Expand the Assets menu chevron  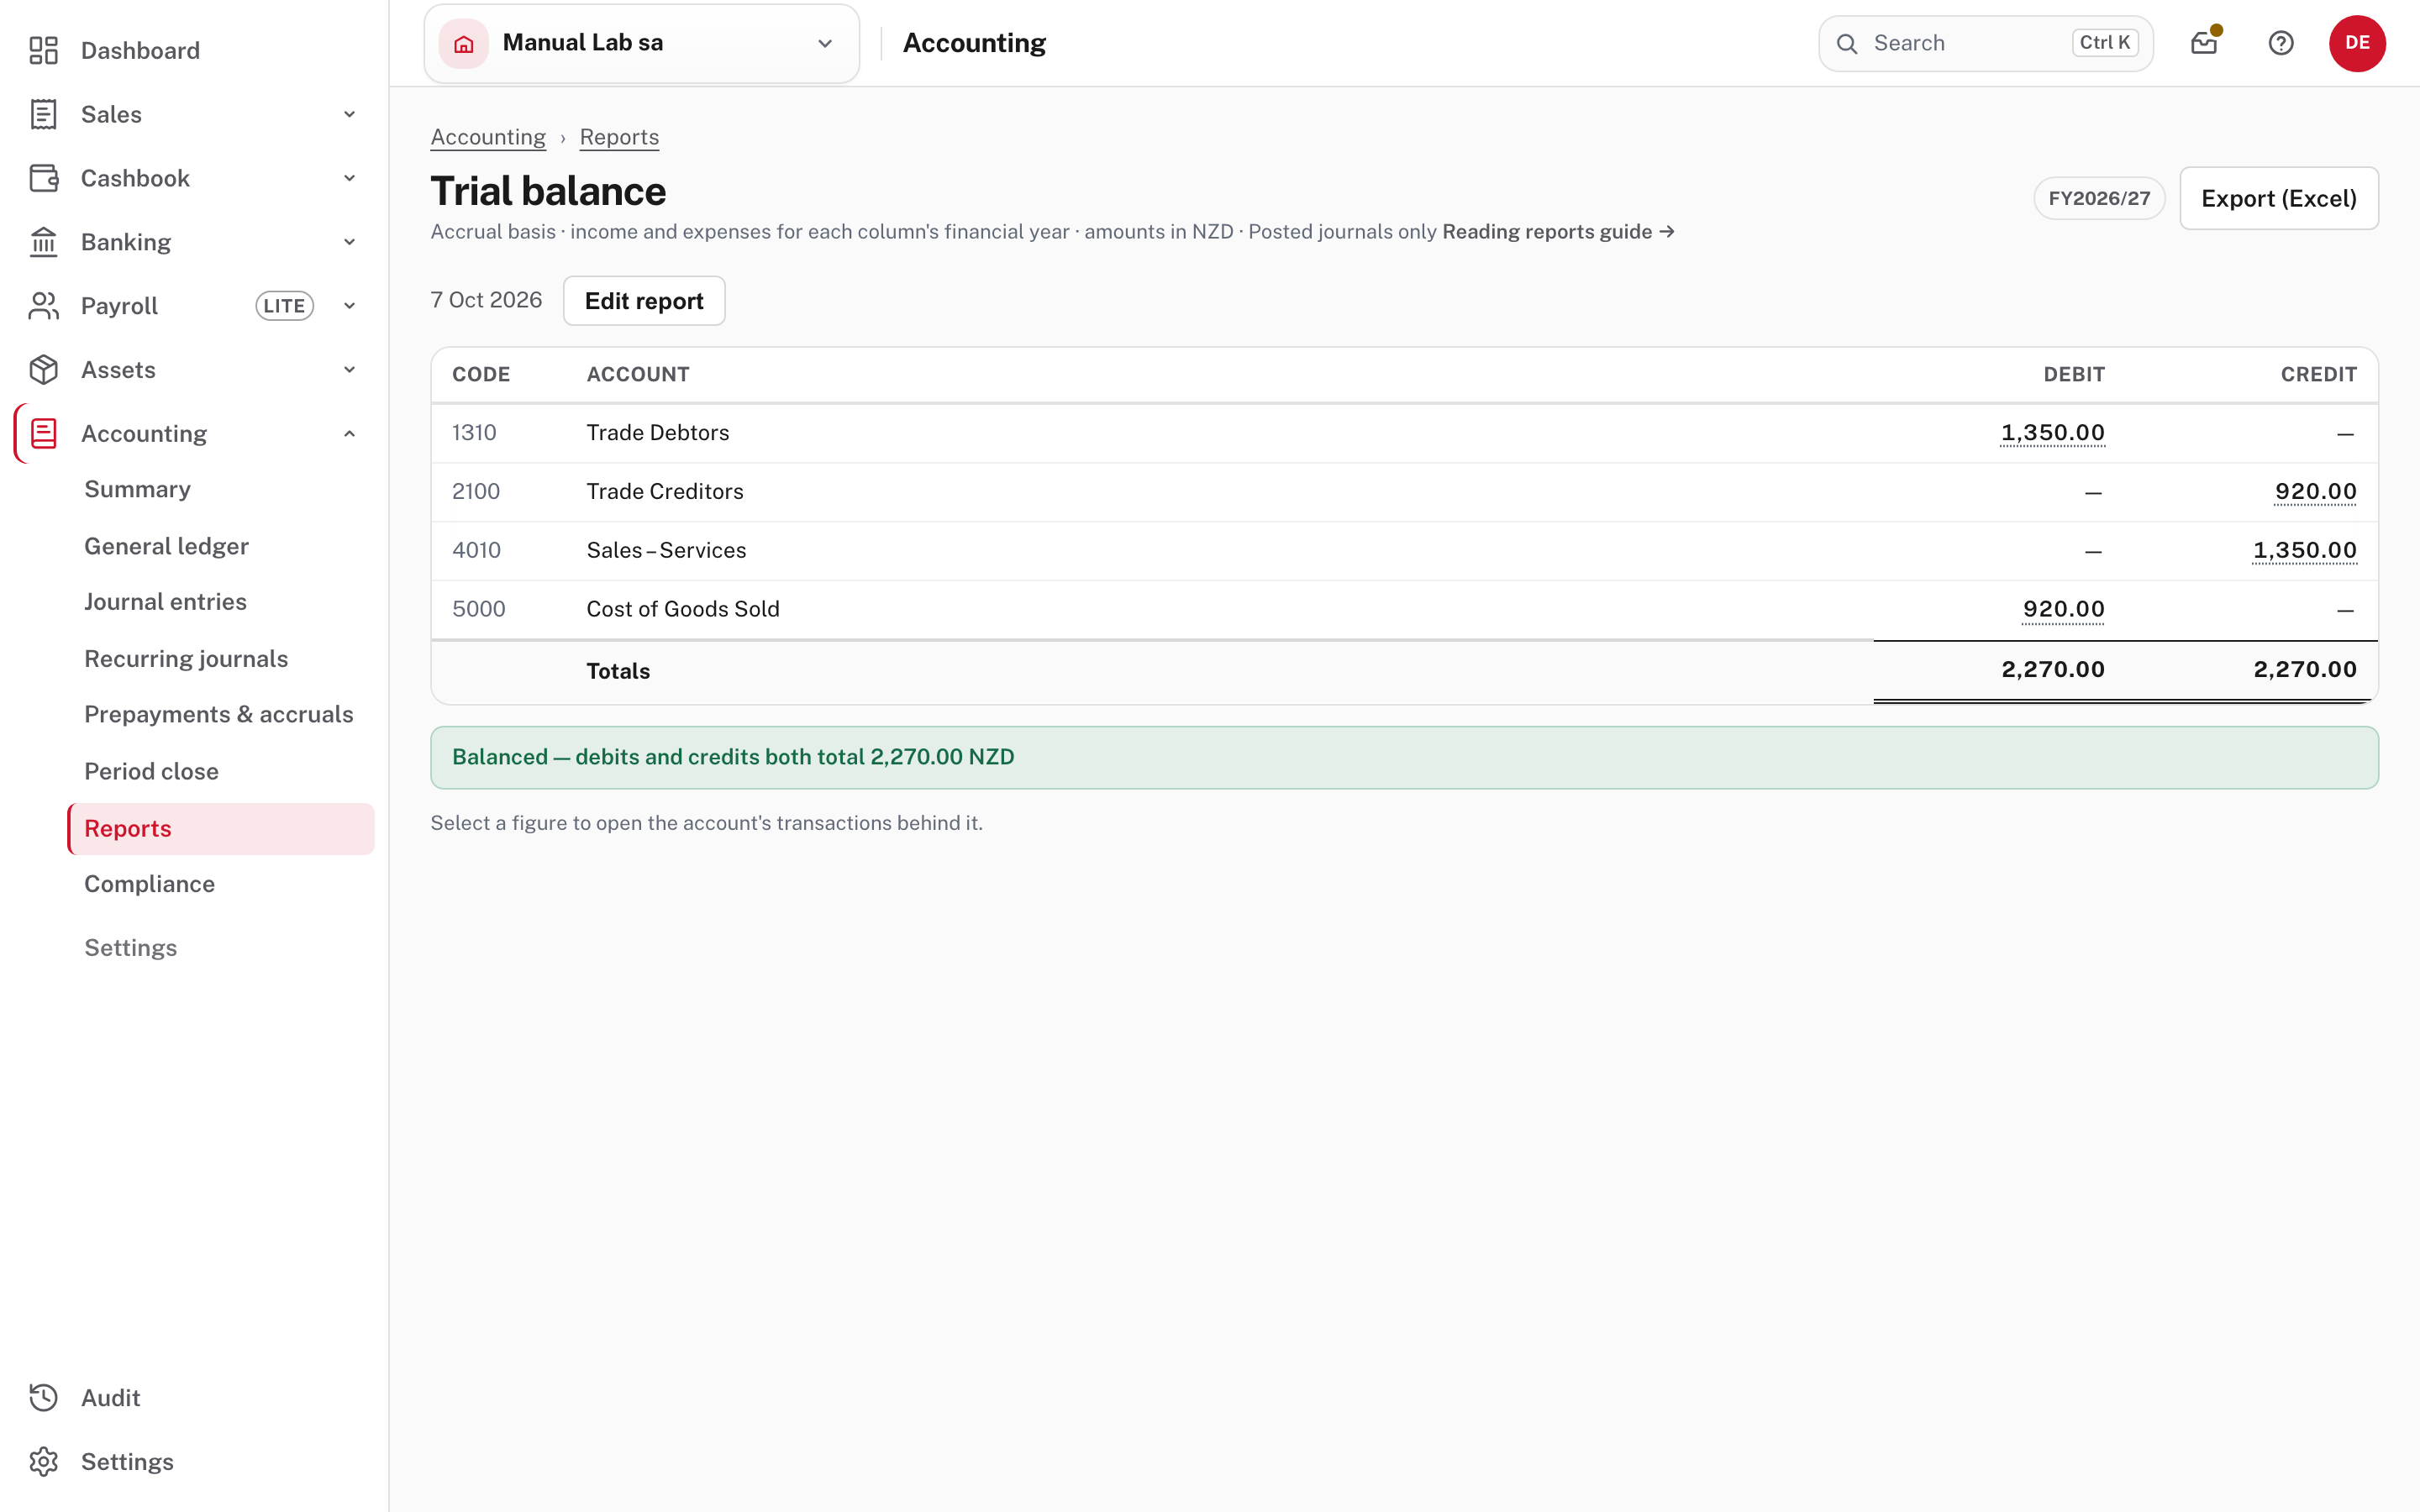click(350, 370)
